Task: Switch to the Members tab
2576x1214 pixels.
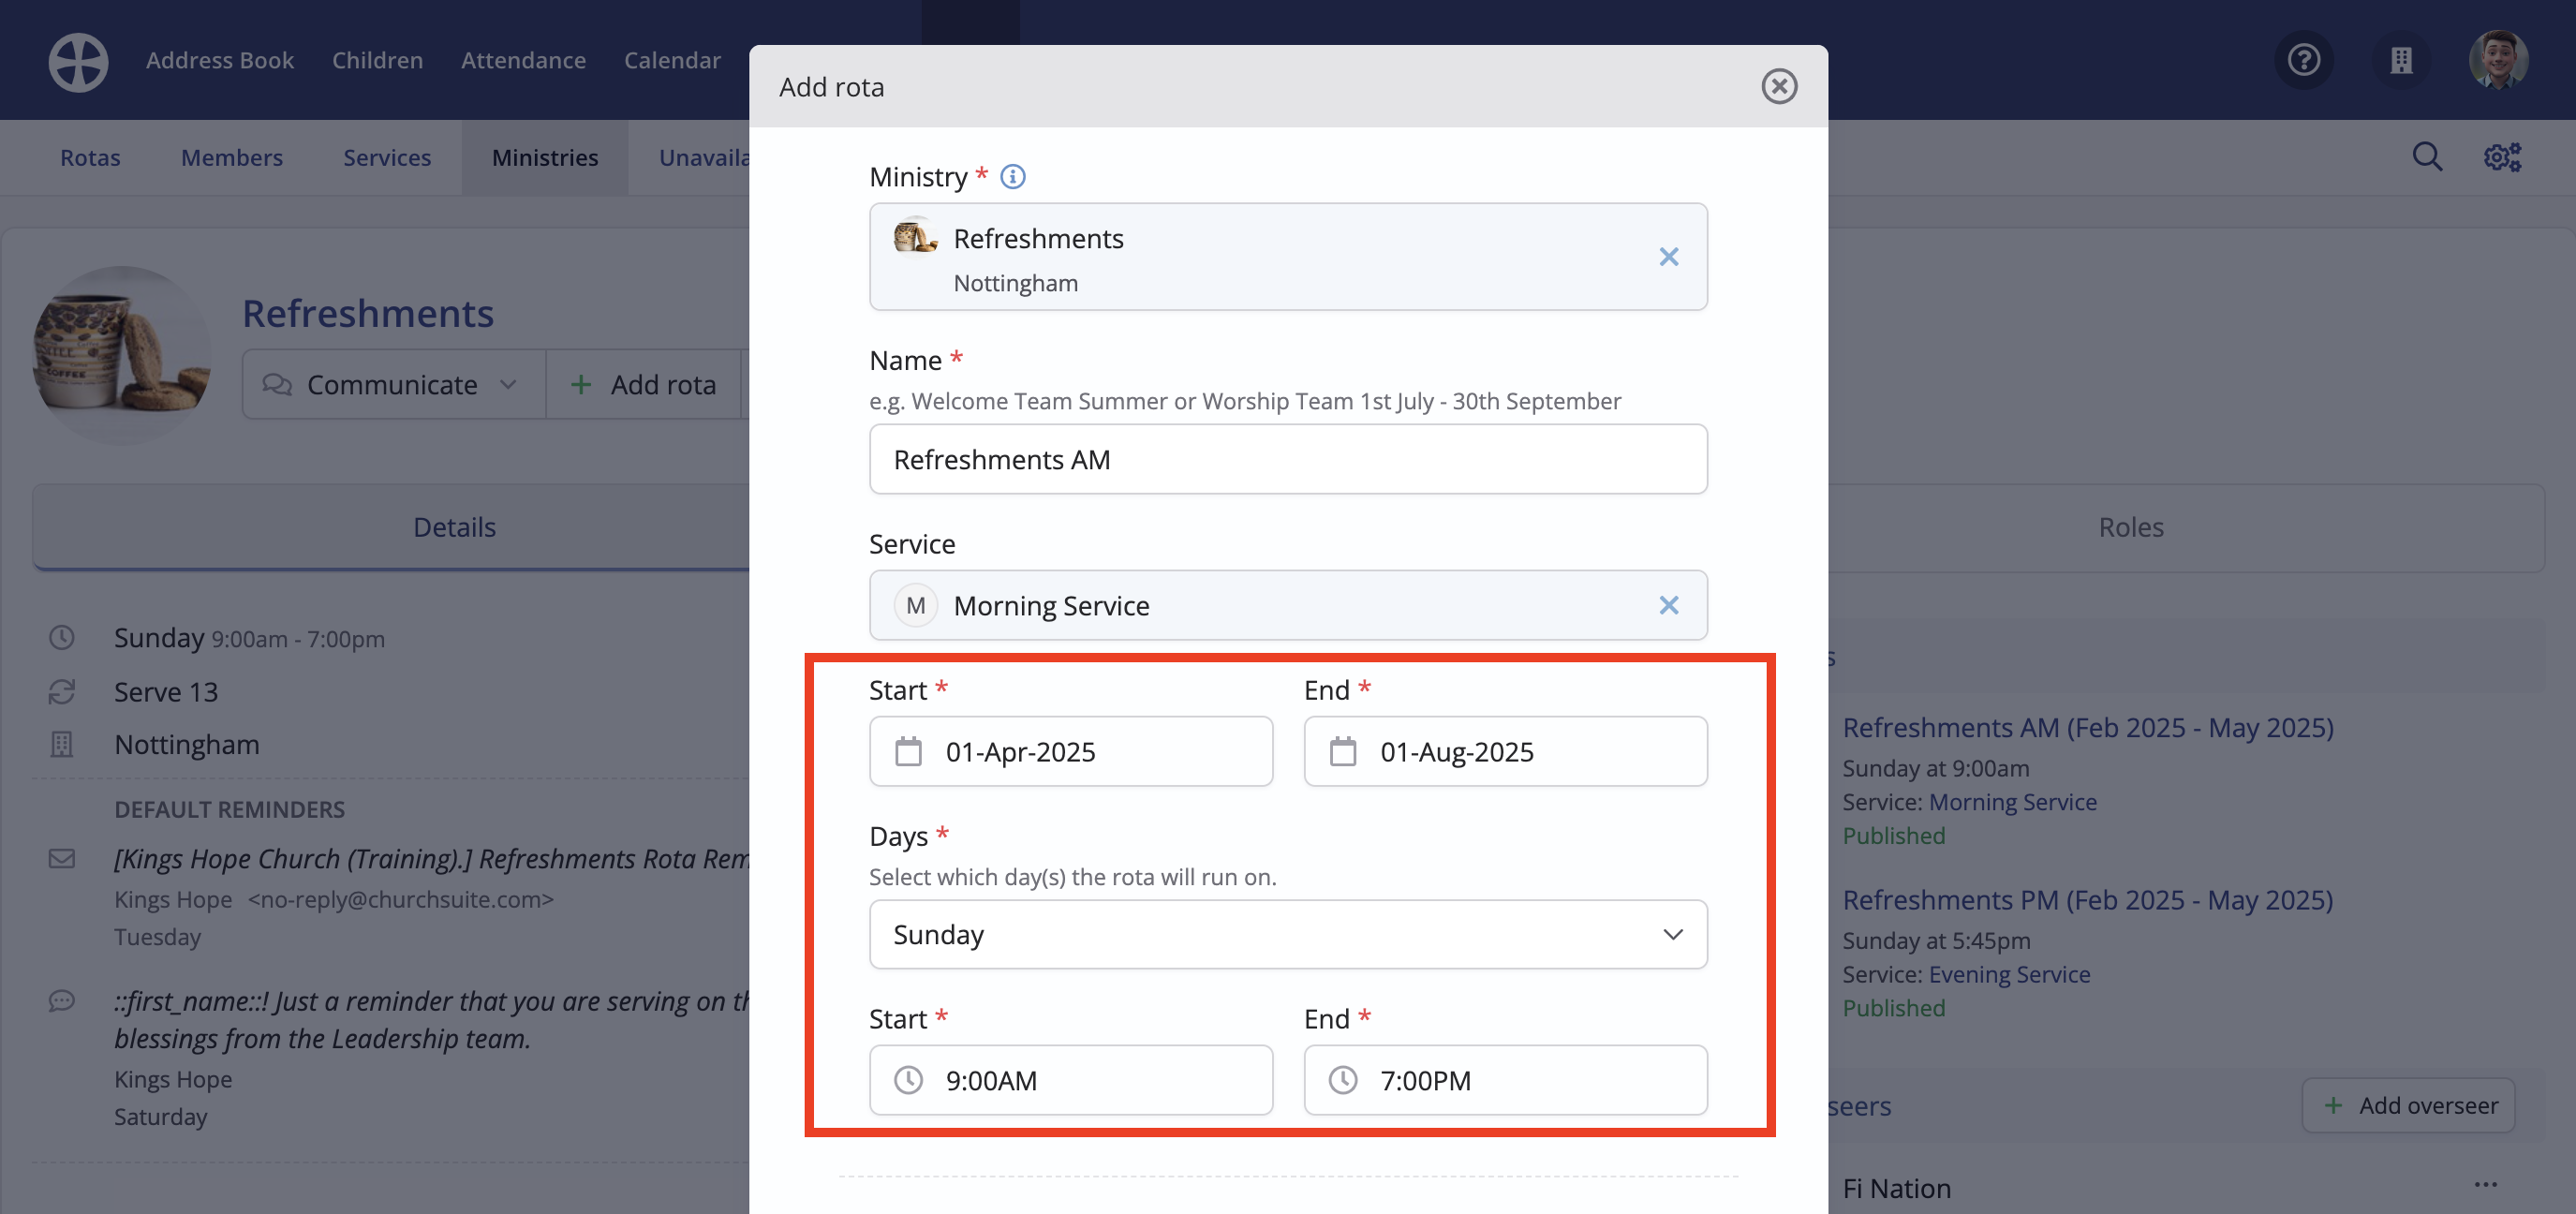Action: (232, 157)
